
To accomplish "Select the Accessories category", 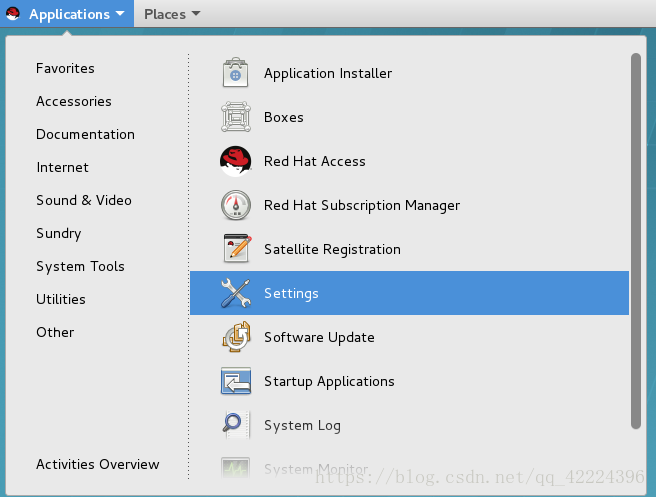I will point(74,102).
